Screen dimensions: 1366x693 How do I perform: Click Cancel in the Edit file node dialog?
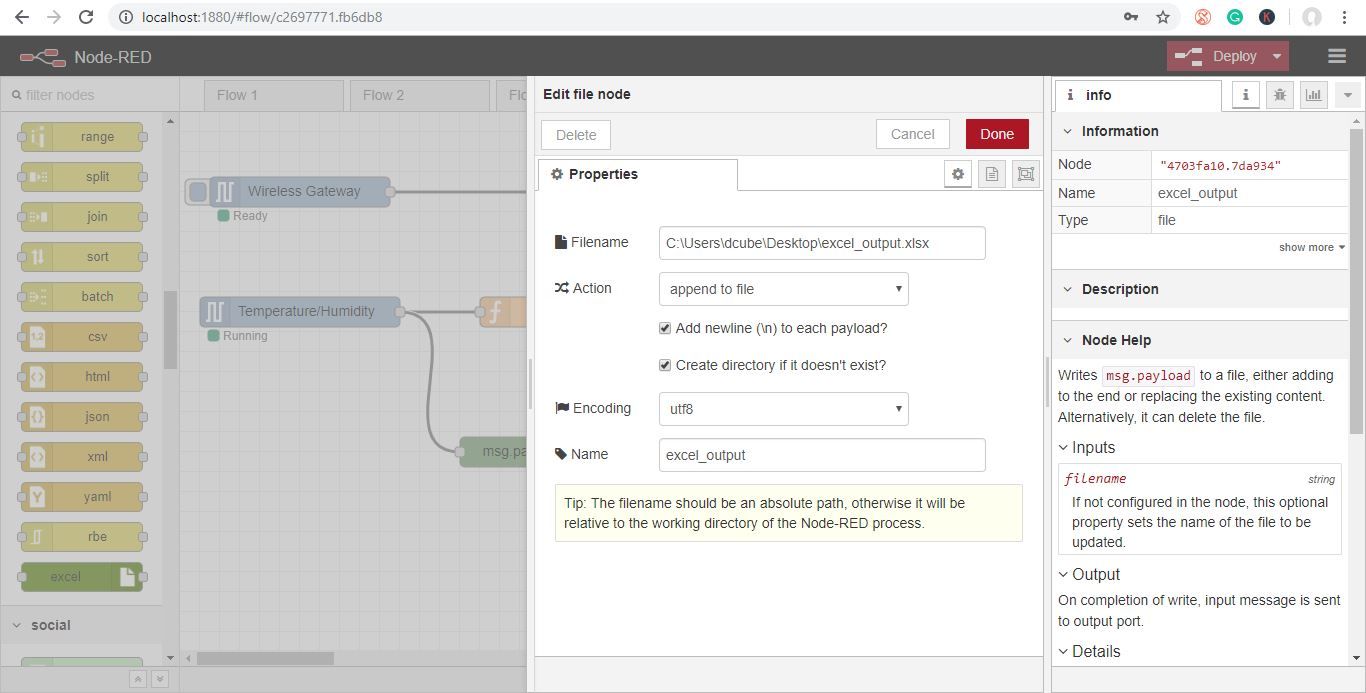913,134
